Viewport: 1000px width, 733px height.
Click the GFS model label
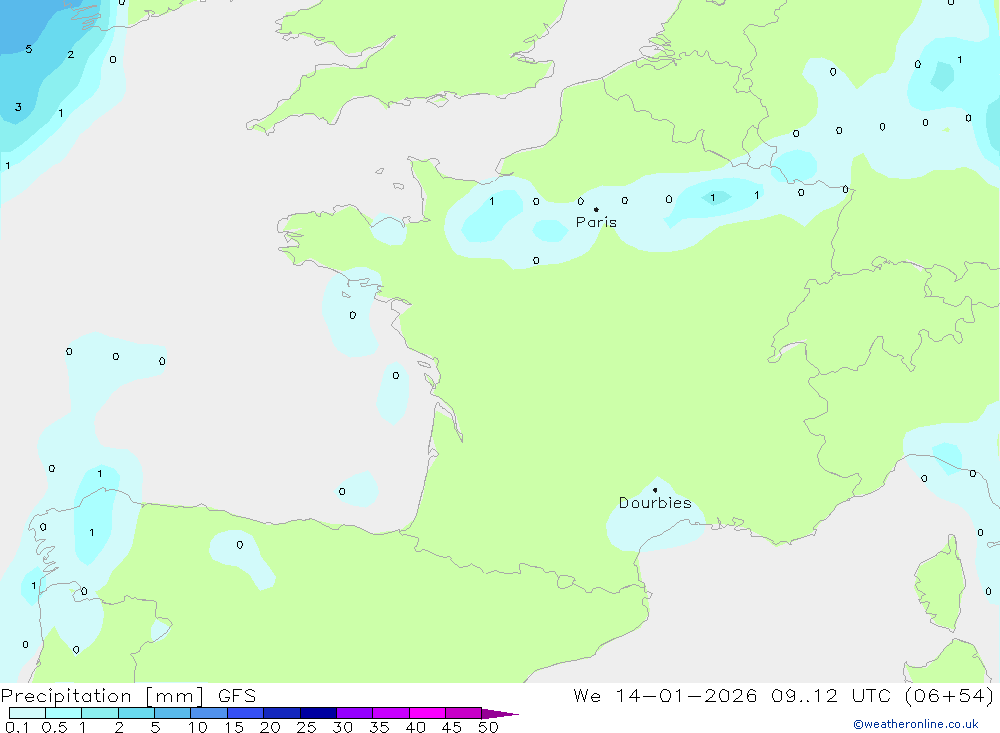click(237, 696)
